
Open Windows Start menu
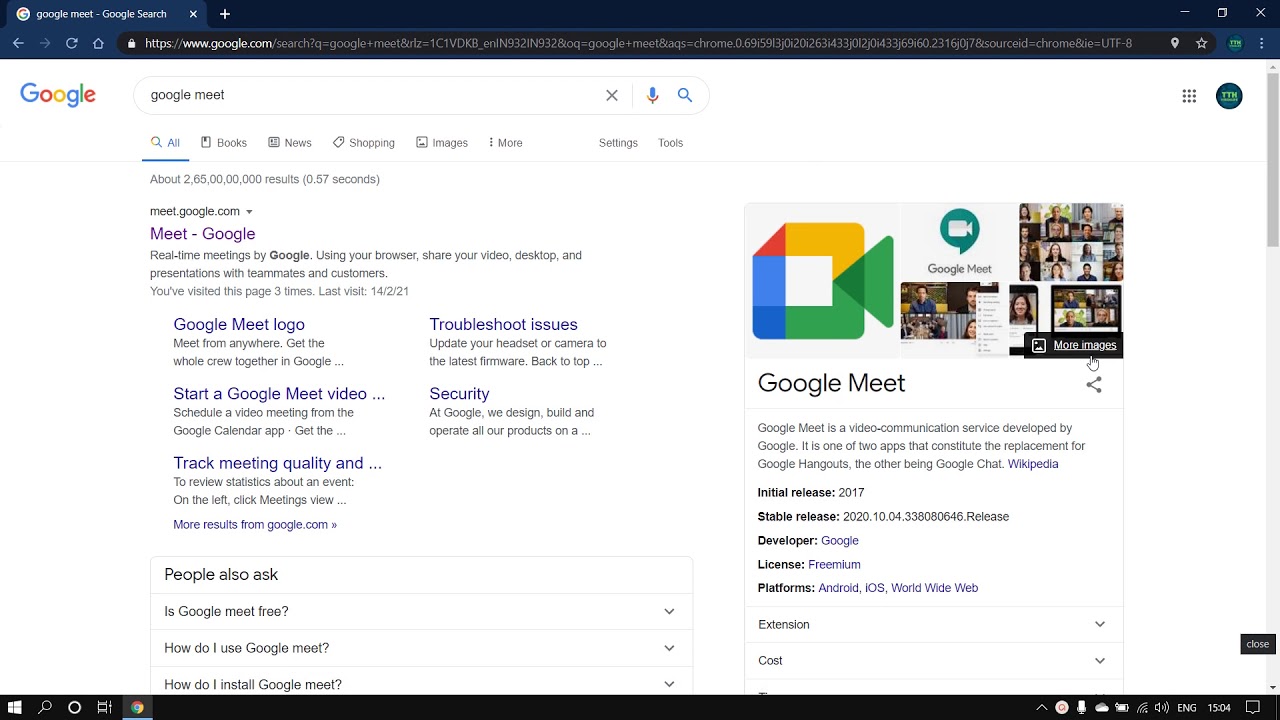coord(15,707)
